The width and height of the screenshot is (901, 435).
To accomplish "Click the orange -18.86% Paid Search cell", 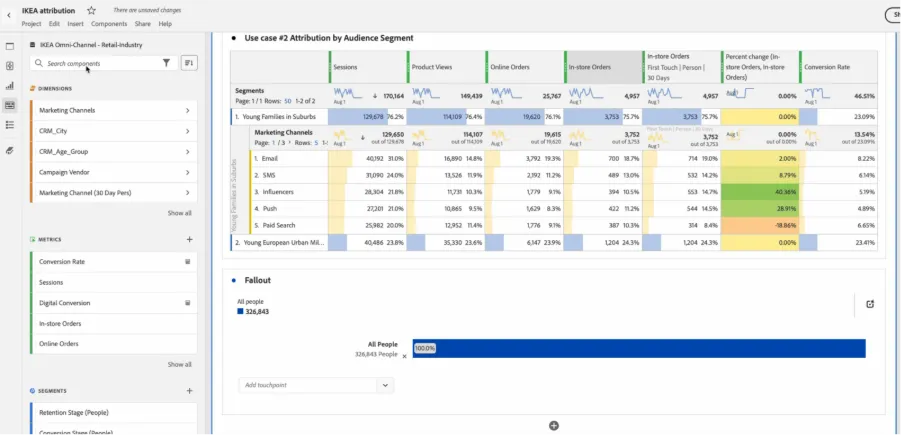I will [x=760, y=225].
